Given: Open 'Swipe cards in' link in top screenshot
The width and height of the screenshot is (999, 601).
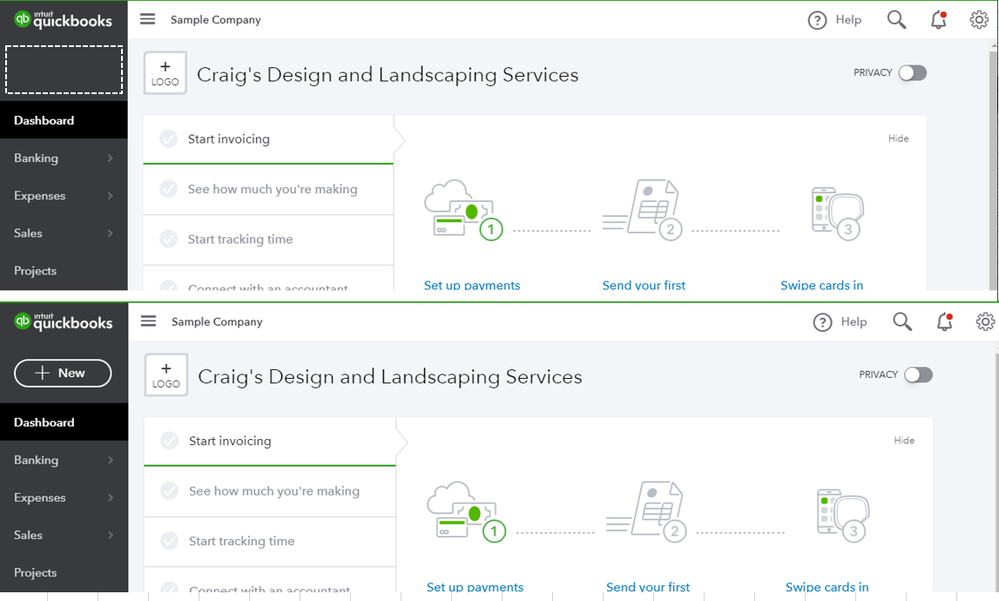Looking at the screenshot, I should tap(822, 285).
